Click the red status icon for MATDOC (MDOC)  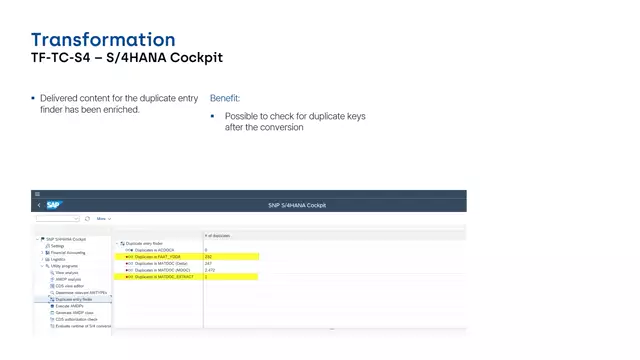point(129,270)
